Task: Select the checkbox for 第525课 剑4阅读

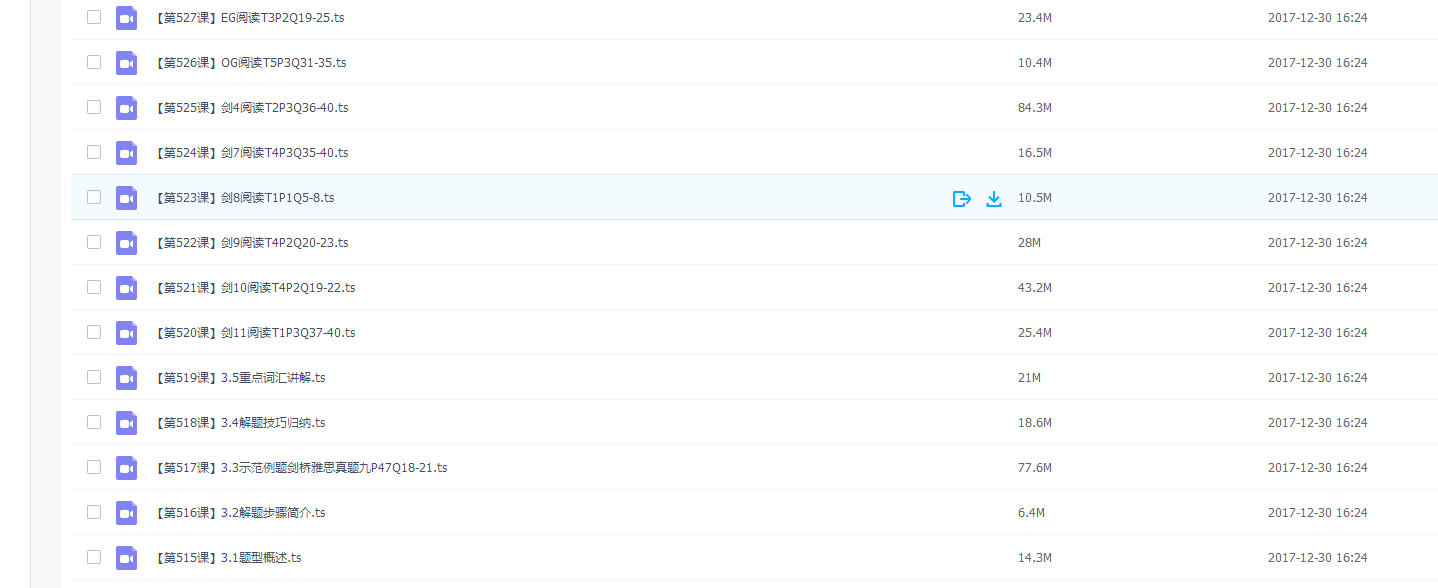Action: 94,107
